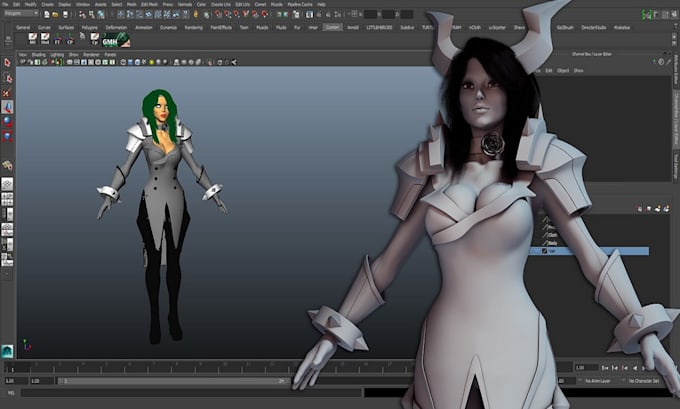Activate the Scale tool cube icon

tap(7, 136)
